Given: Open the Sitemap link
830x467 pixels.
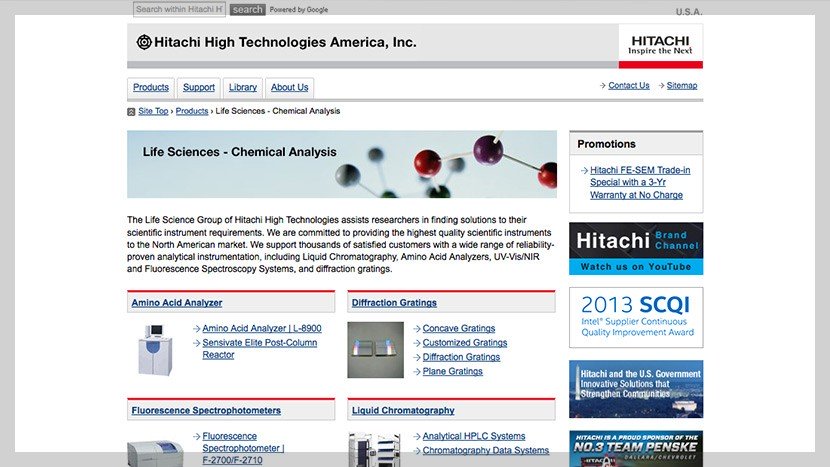Looking at the screenshot, I should [682, 85].
